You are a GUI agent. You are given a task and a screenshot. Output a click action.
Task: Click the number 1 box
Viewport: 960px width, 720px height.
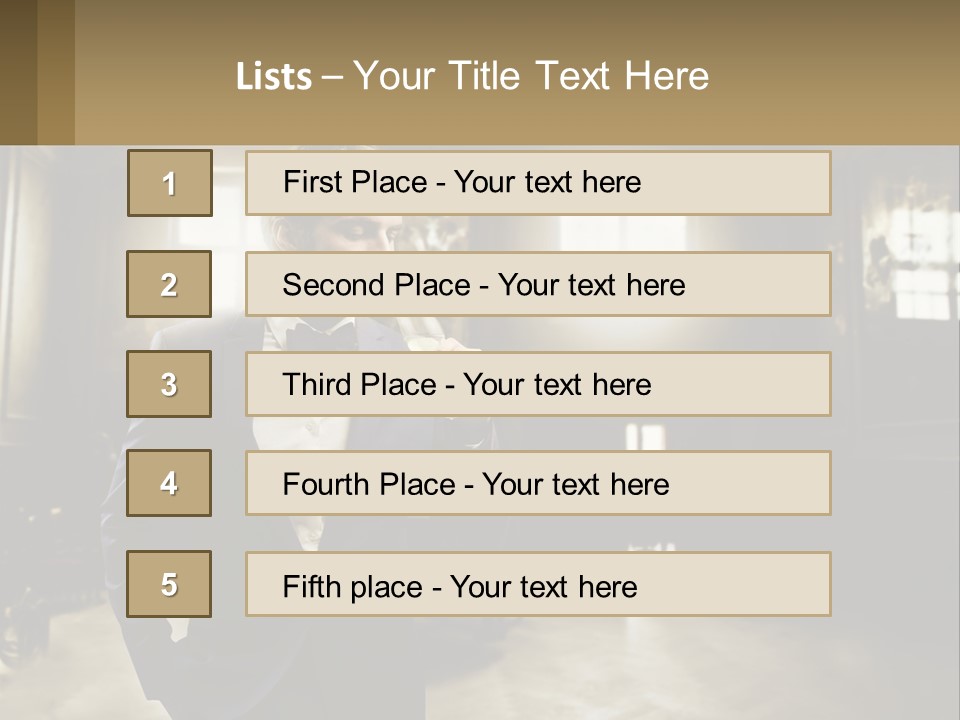(x=169, y=183)
